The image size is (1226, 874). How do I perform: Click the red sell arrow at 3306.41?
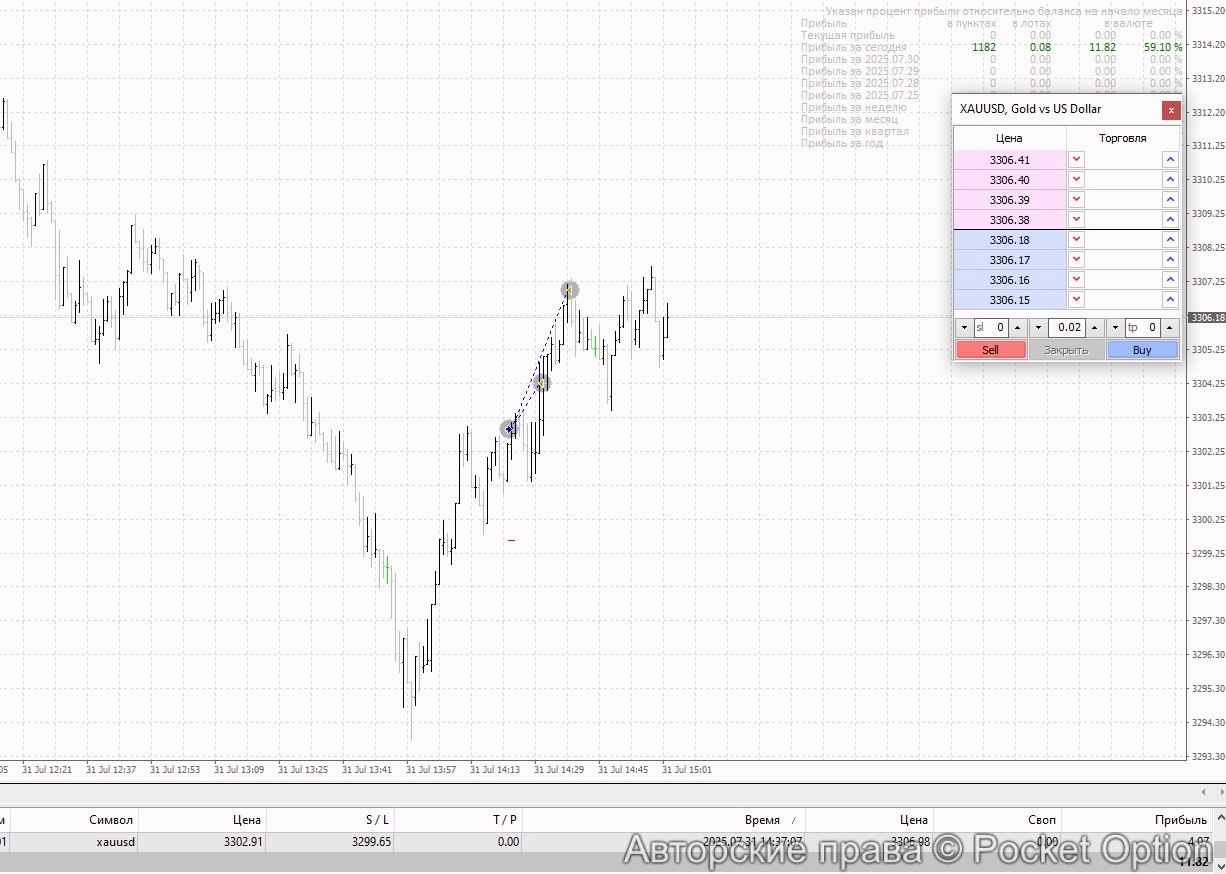pyautogui.click(x=1076, y=159)
